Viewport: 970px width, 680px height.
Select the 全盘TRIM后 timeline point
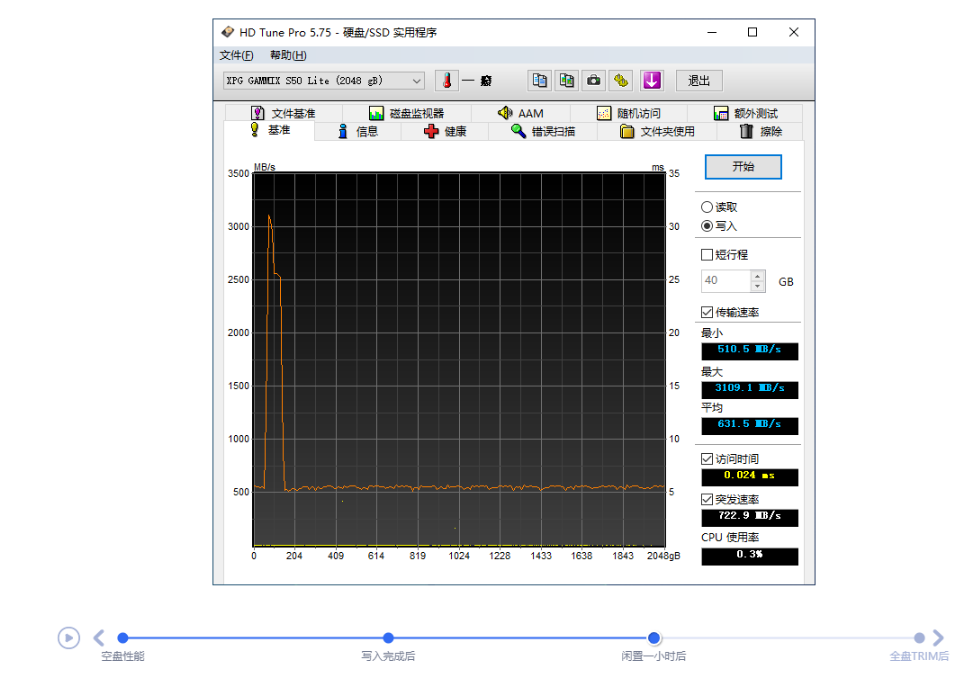pos(919,637)
